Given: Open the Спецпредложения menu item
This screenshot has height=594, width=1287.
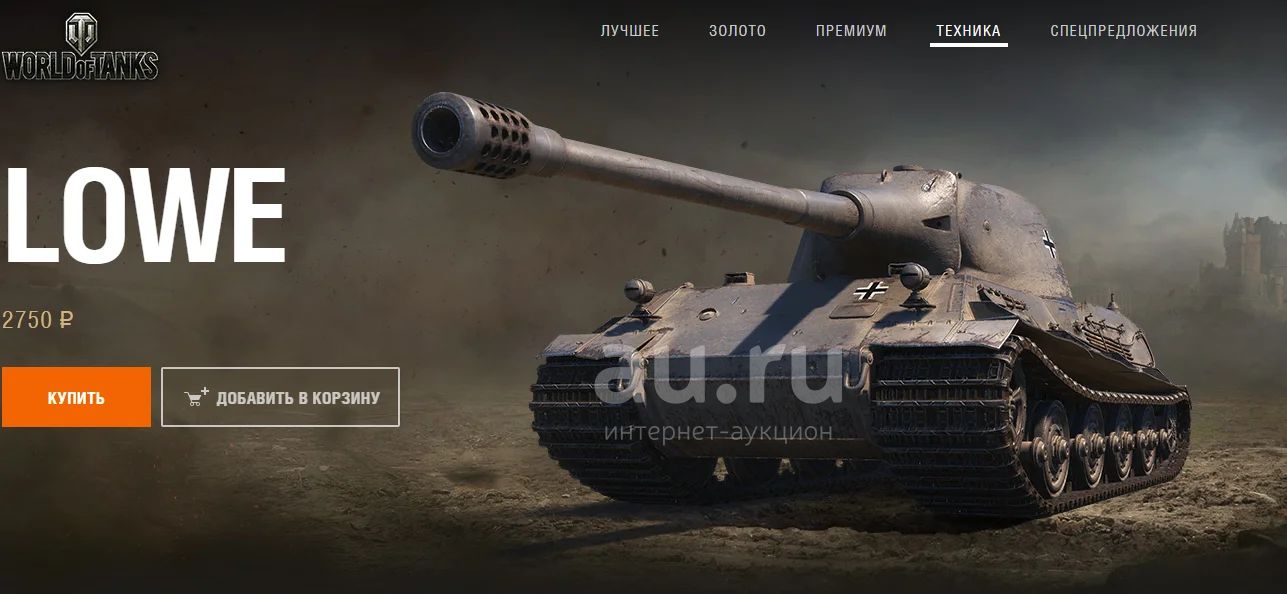Looking at the screenshot, I should pyautogui.click(x=1123, y=31).
